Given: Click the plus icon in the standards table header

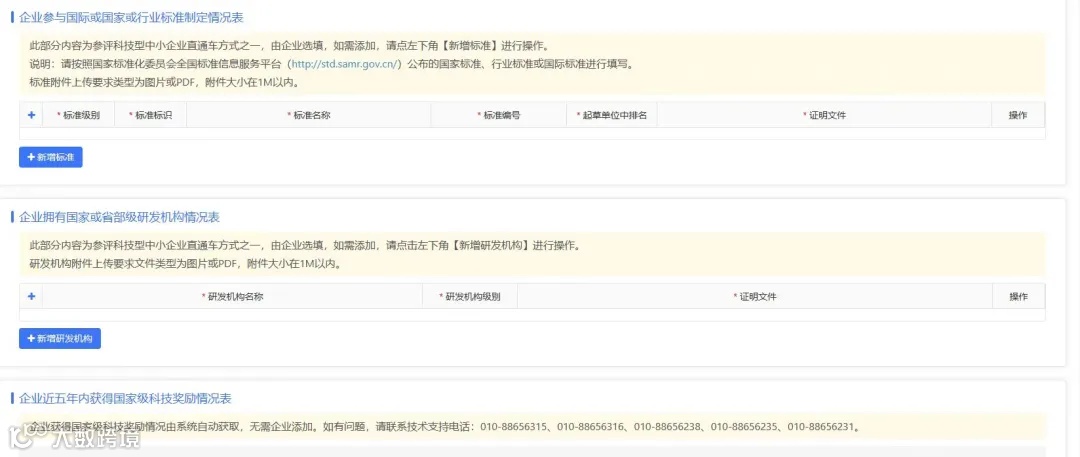Looking at the screenshot, I should (x=31, y=115).
